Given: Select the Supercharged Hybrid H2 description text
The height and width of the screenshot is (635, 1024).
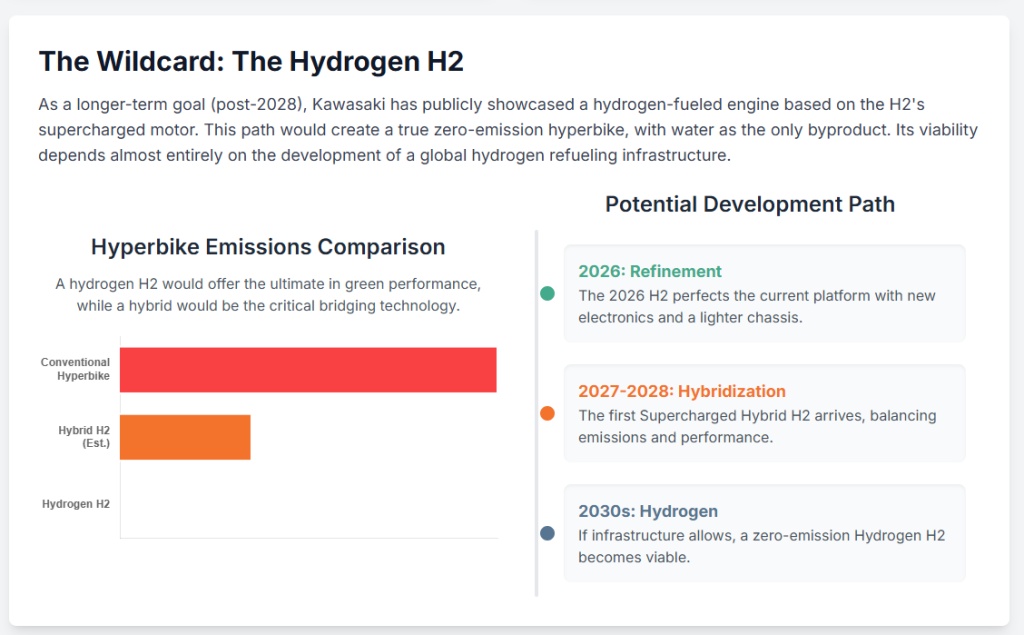Looking at the screenshot, I should click(x=756, y=426).
